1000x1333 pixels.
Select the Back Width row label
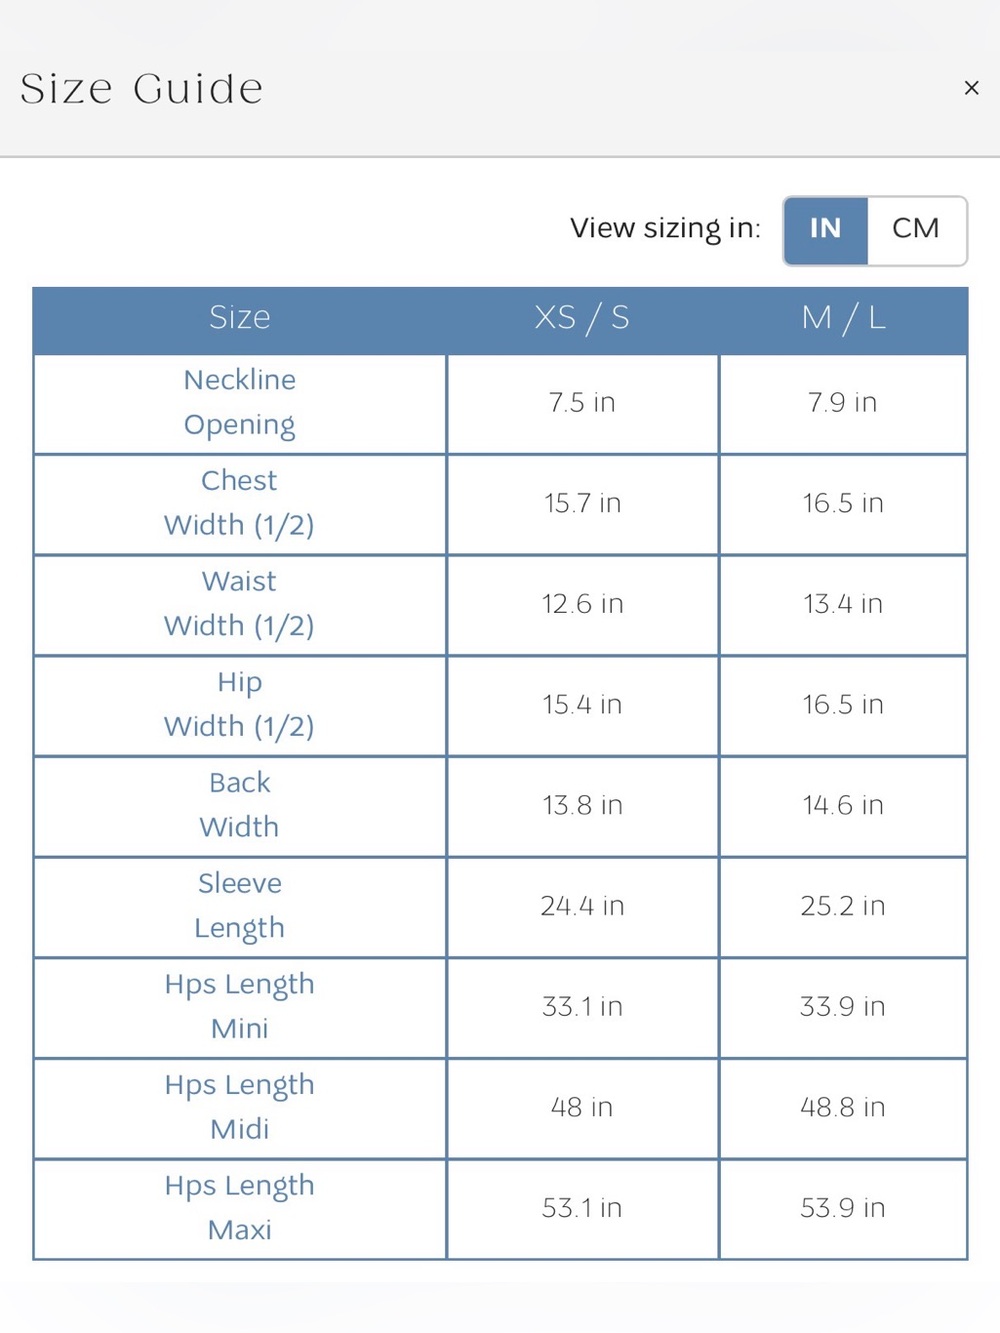(240, 806)
